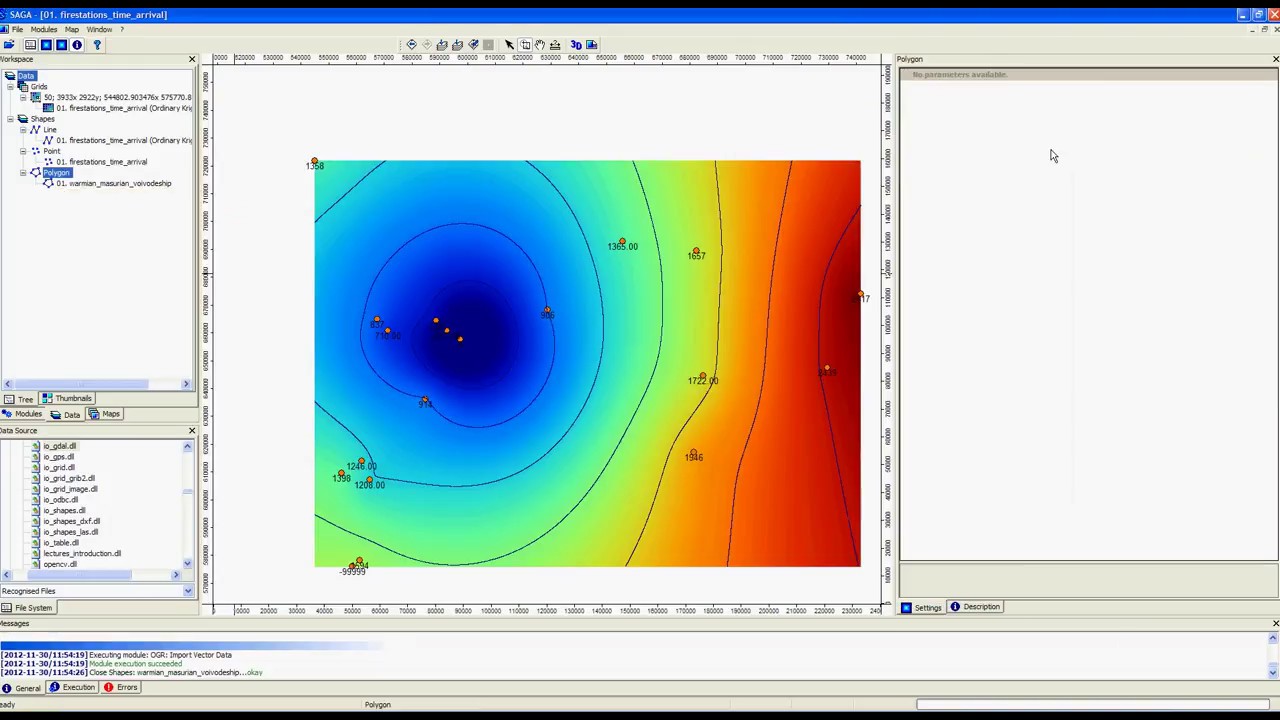Image resolution: width=1280 pixels, height=720 pixels.
Task: Toggle the Show Message Window info icon
Action: (76, 45)
